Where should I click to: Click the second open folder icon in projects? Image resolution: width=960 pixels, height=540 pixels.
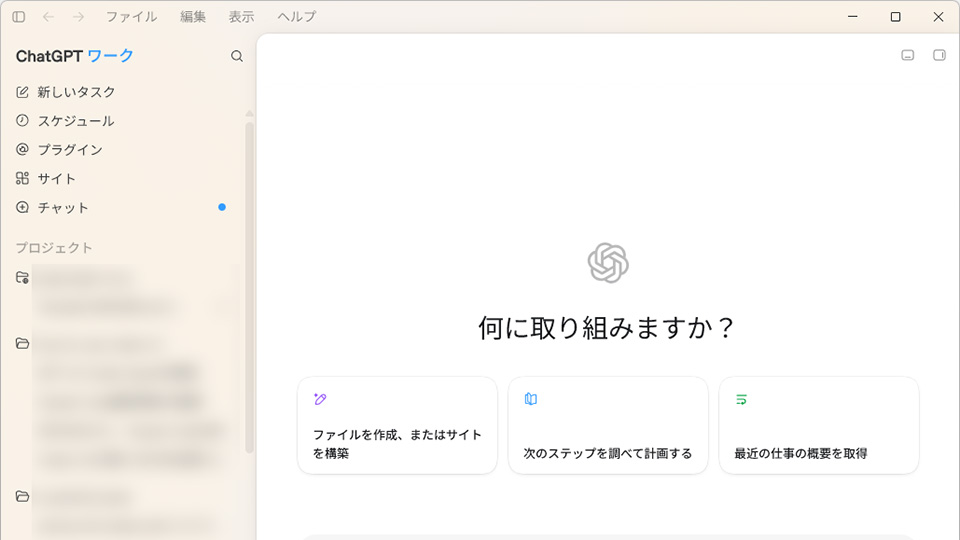(22, 343)
